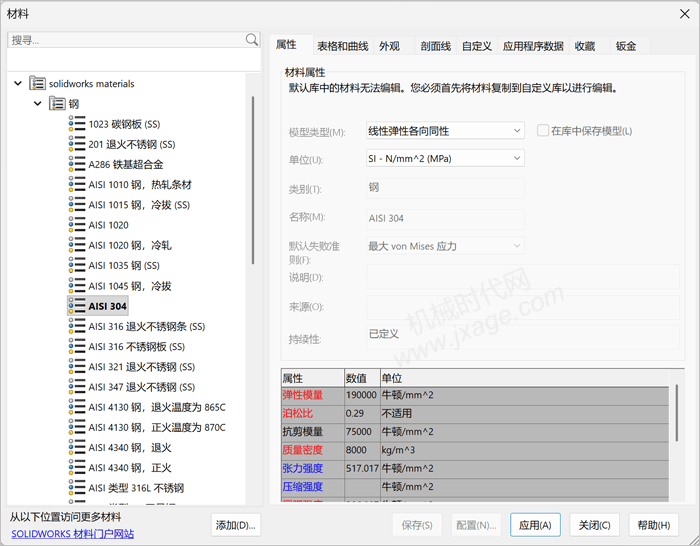Click the icon beside AISI 347 退火不锈钢 (SS)

77,387
